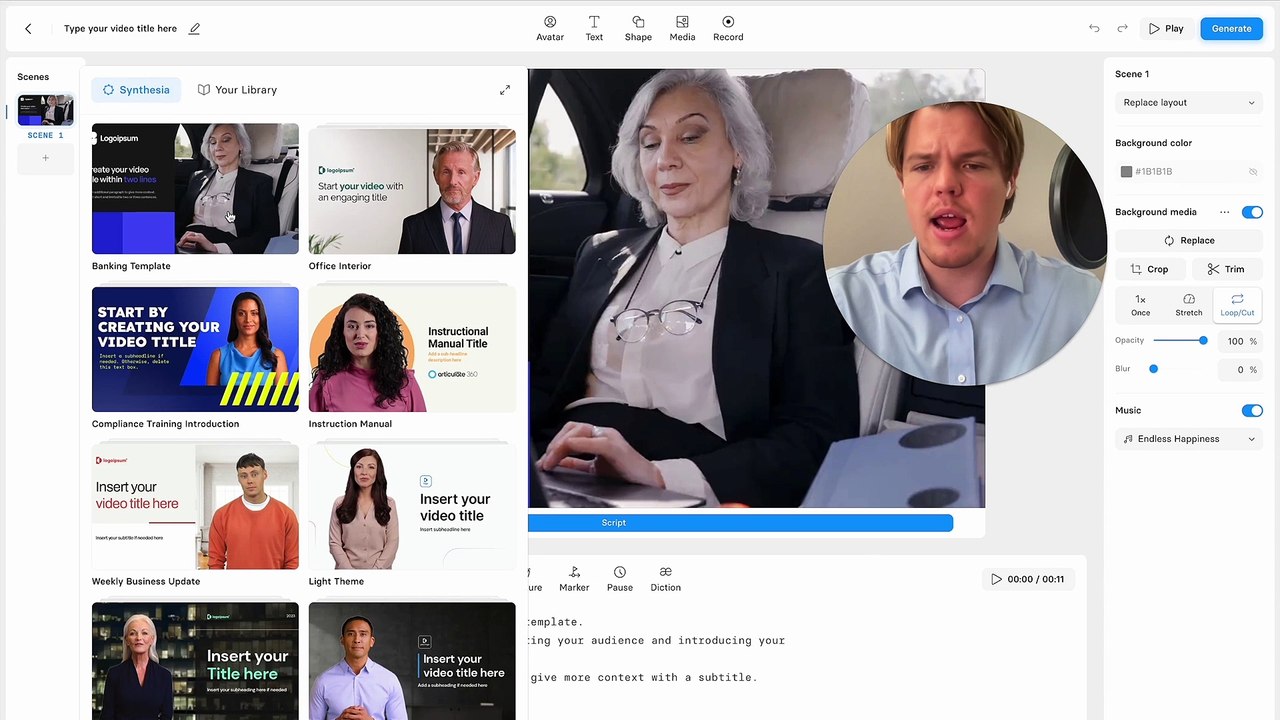
Task: Open the Diction tool
Action: tap(665, 579)
